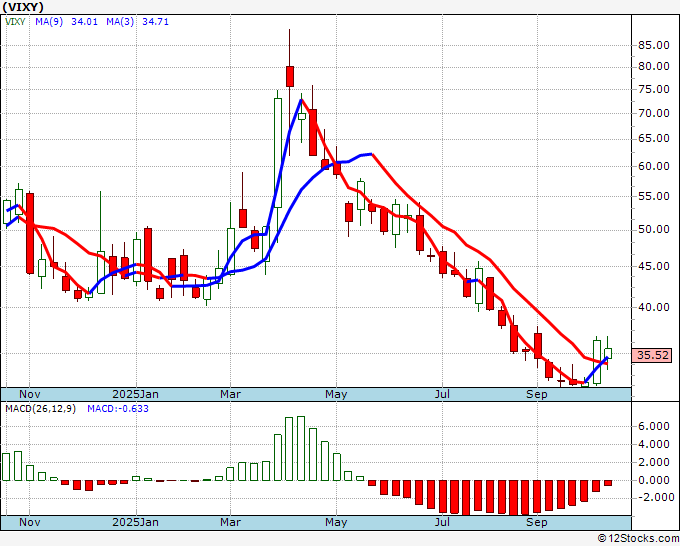Click the 6.000 MACD axis label
This screenshot has width=680, height=546.
click(x=654, y=426)
